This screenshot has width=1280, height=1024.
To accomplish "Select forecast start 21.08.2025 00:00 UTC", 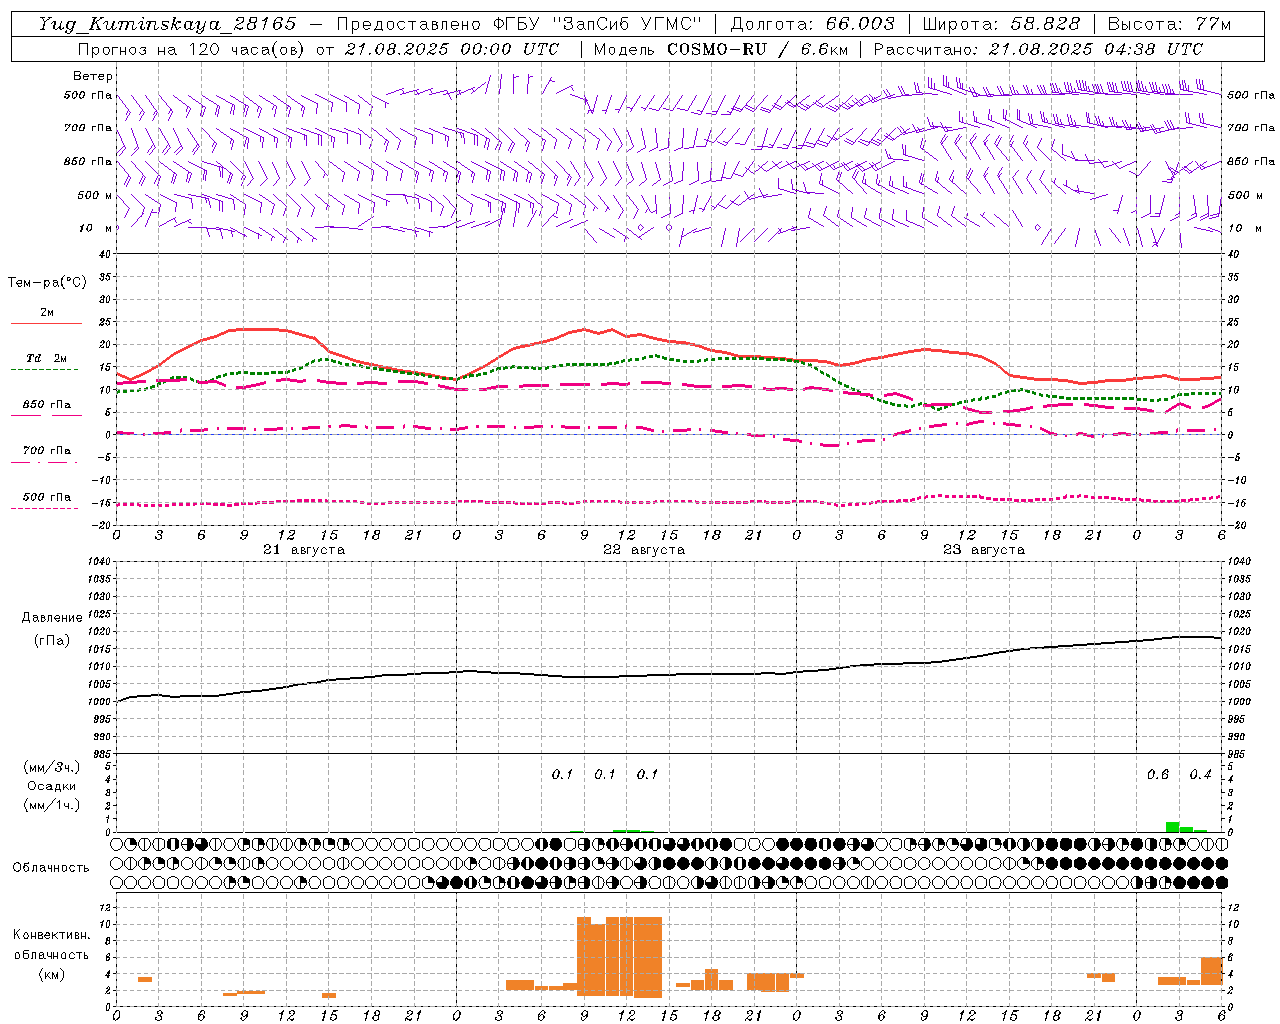I will 452,49.
